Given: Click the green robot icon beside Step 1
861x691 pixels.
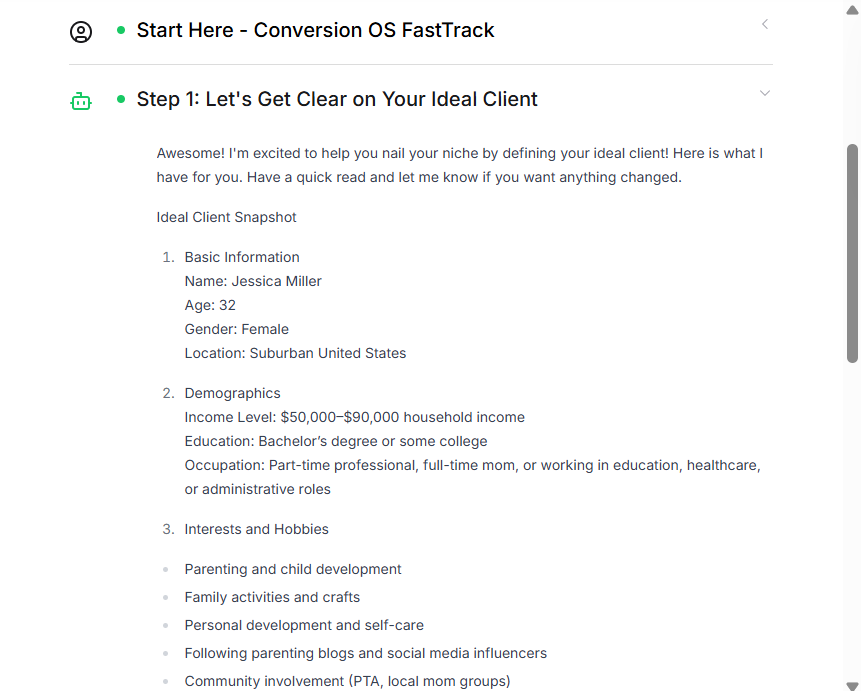Looking at the screenshot, I should (81, 101).
